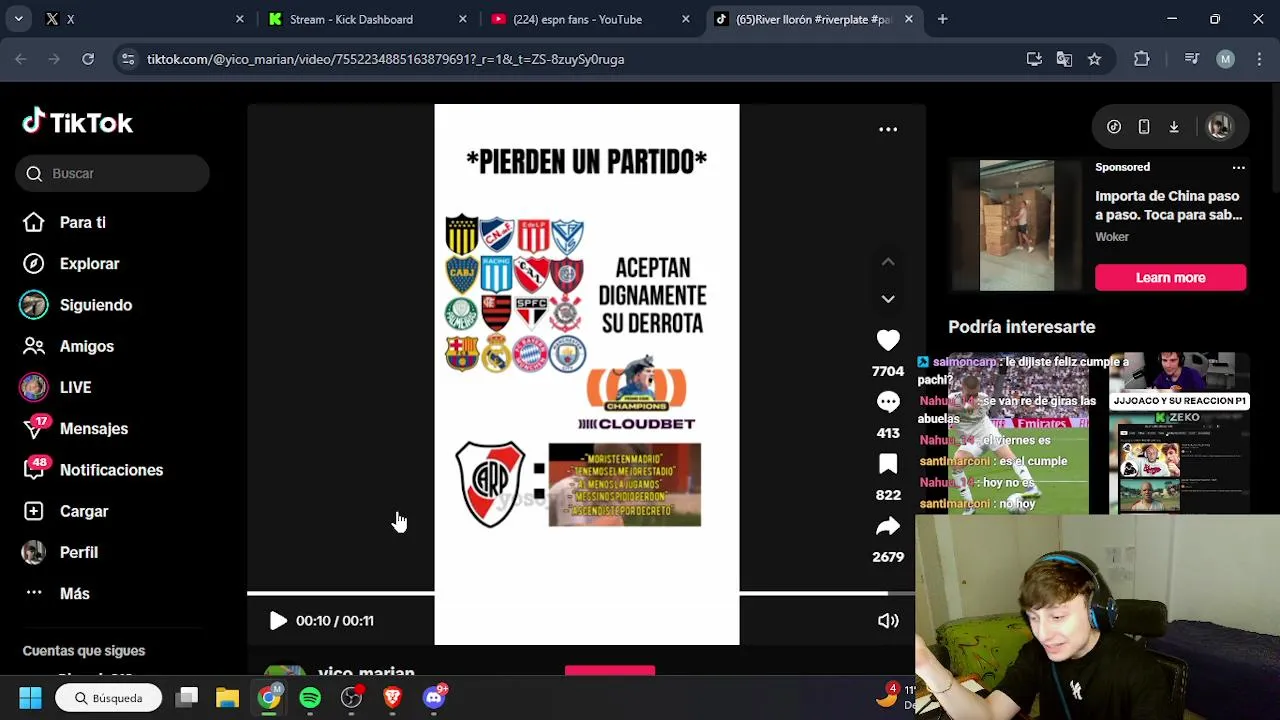Expand the Chrome tab search dropdown
Screen dimensions: 1280x720
point(18,19)
